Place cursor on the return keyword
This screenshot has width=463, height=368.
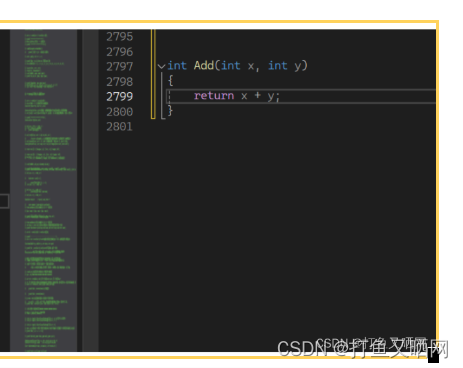(x=214, y=96)
